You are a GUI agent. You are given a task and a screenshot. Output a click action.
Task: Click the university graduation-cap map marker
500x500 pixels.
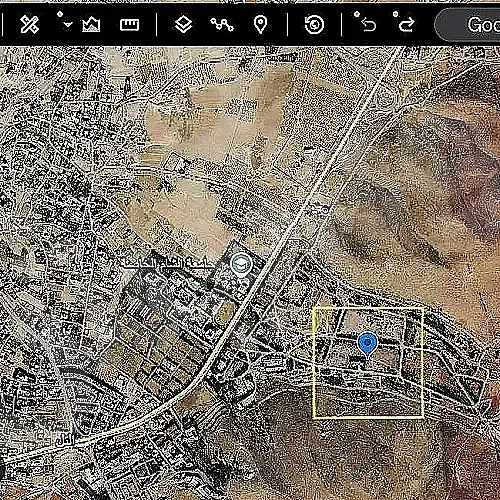[x=241, y=264]
